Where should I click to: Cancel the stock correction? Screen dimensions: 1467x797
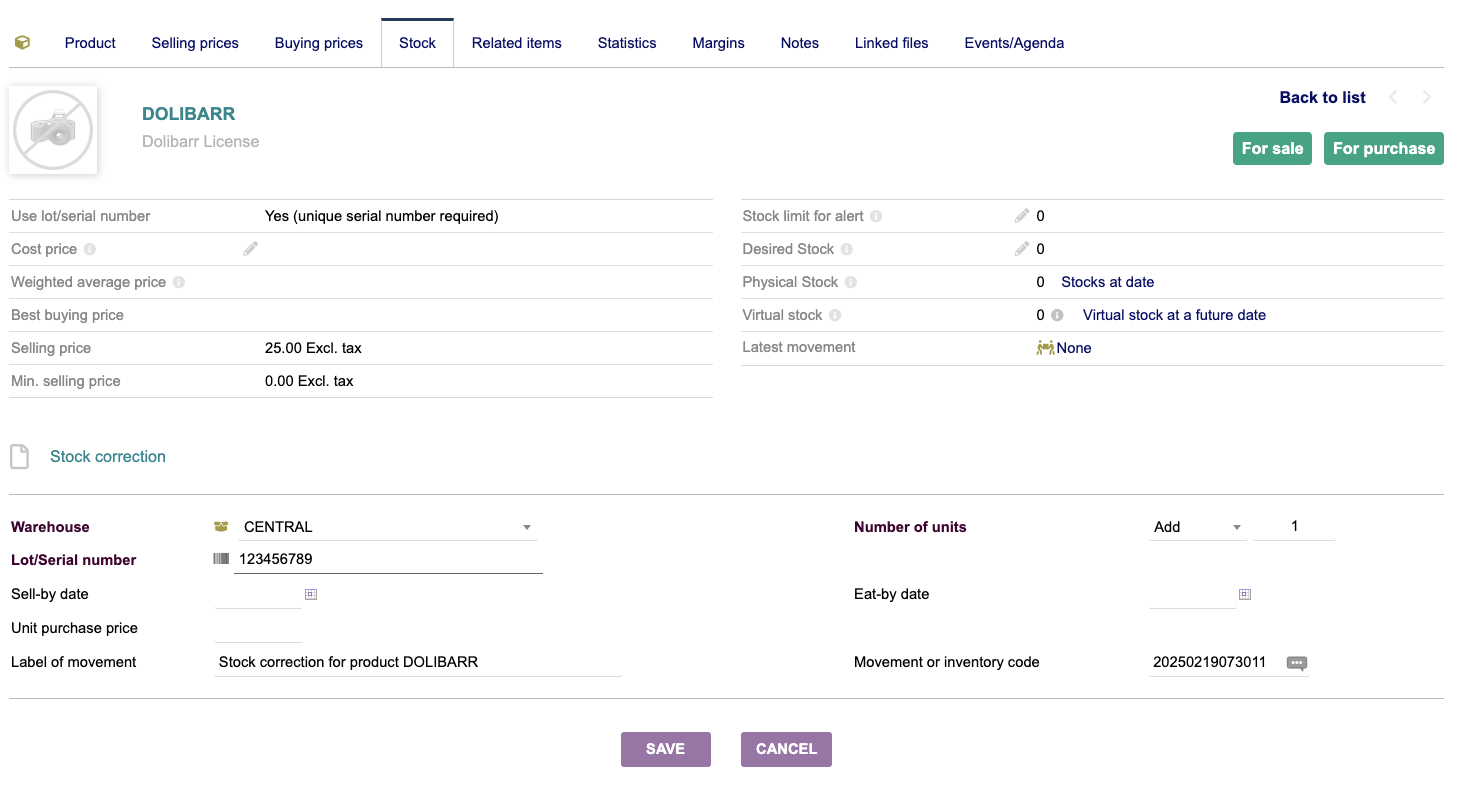[786, 749]
